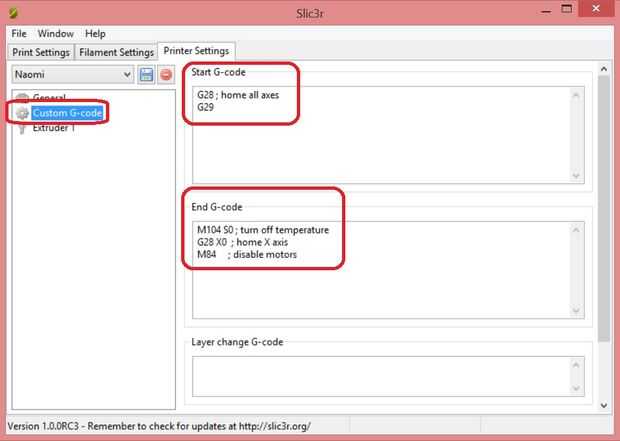The width and height of the screenshot is (620, 441).
Task: Click the main panel scrollbar up arrow
Action: point(604,69)
